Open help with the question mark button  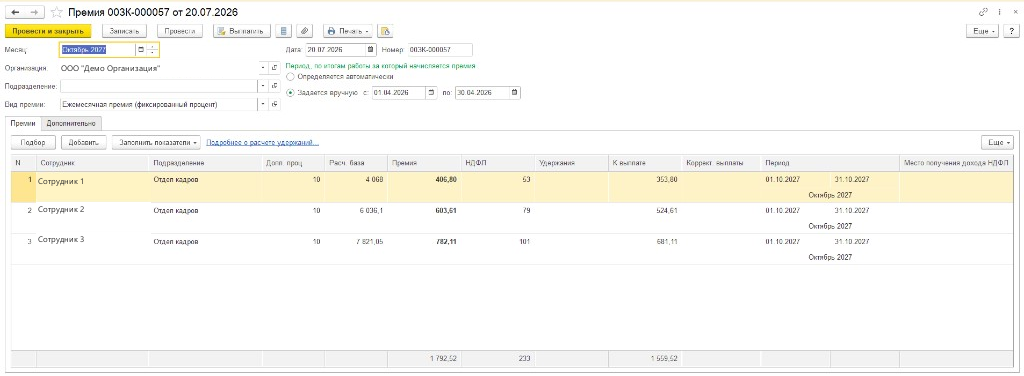(1012, 31)
